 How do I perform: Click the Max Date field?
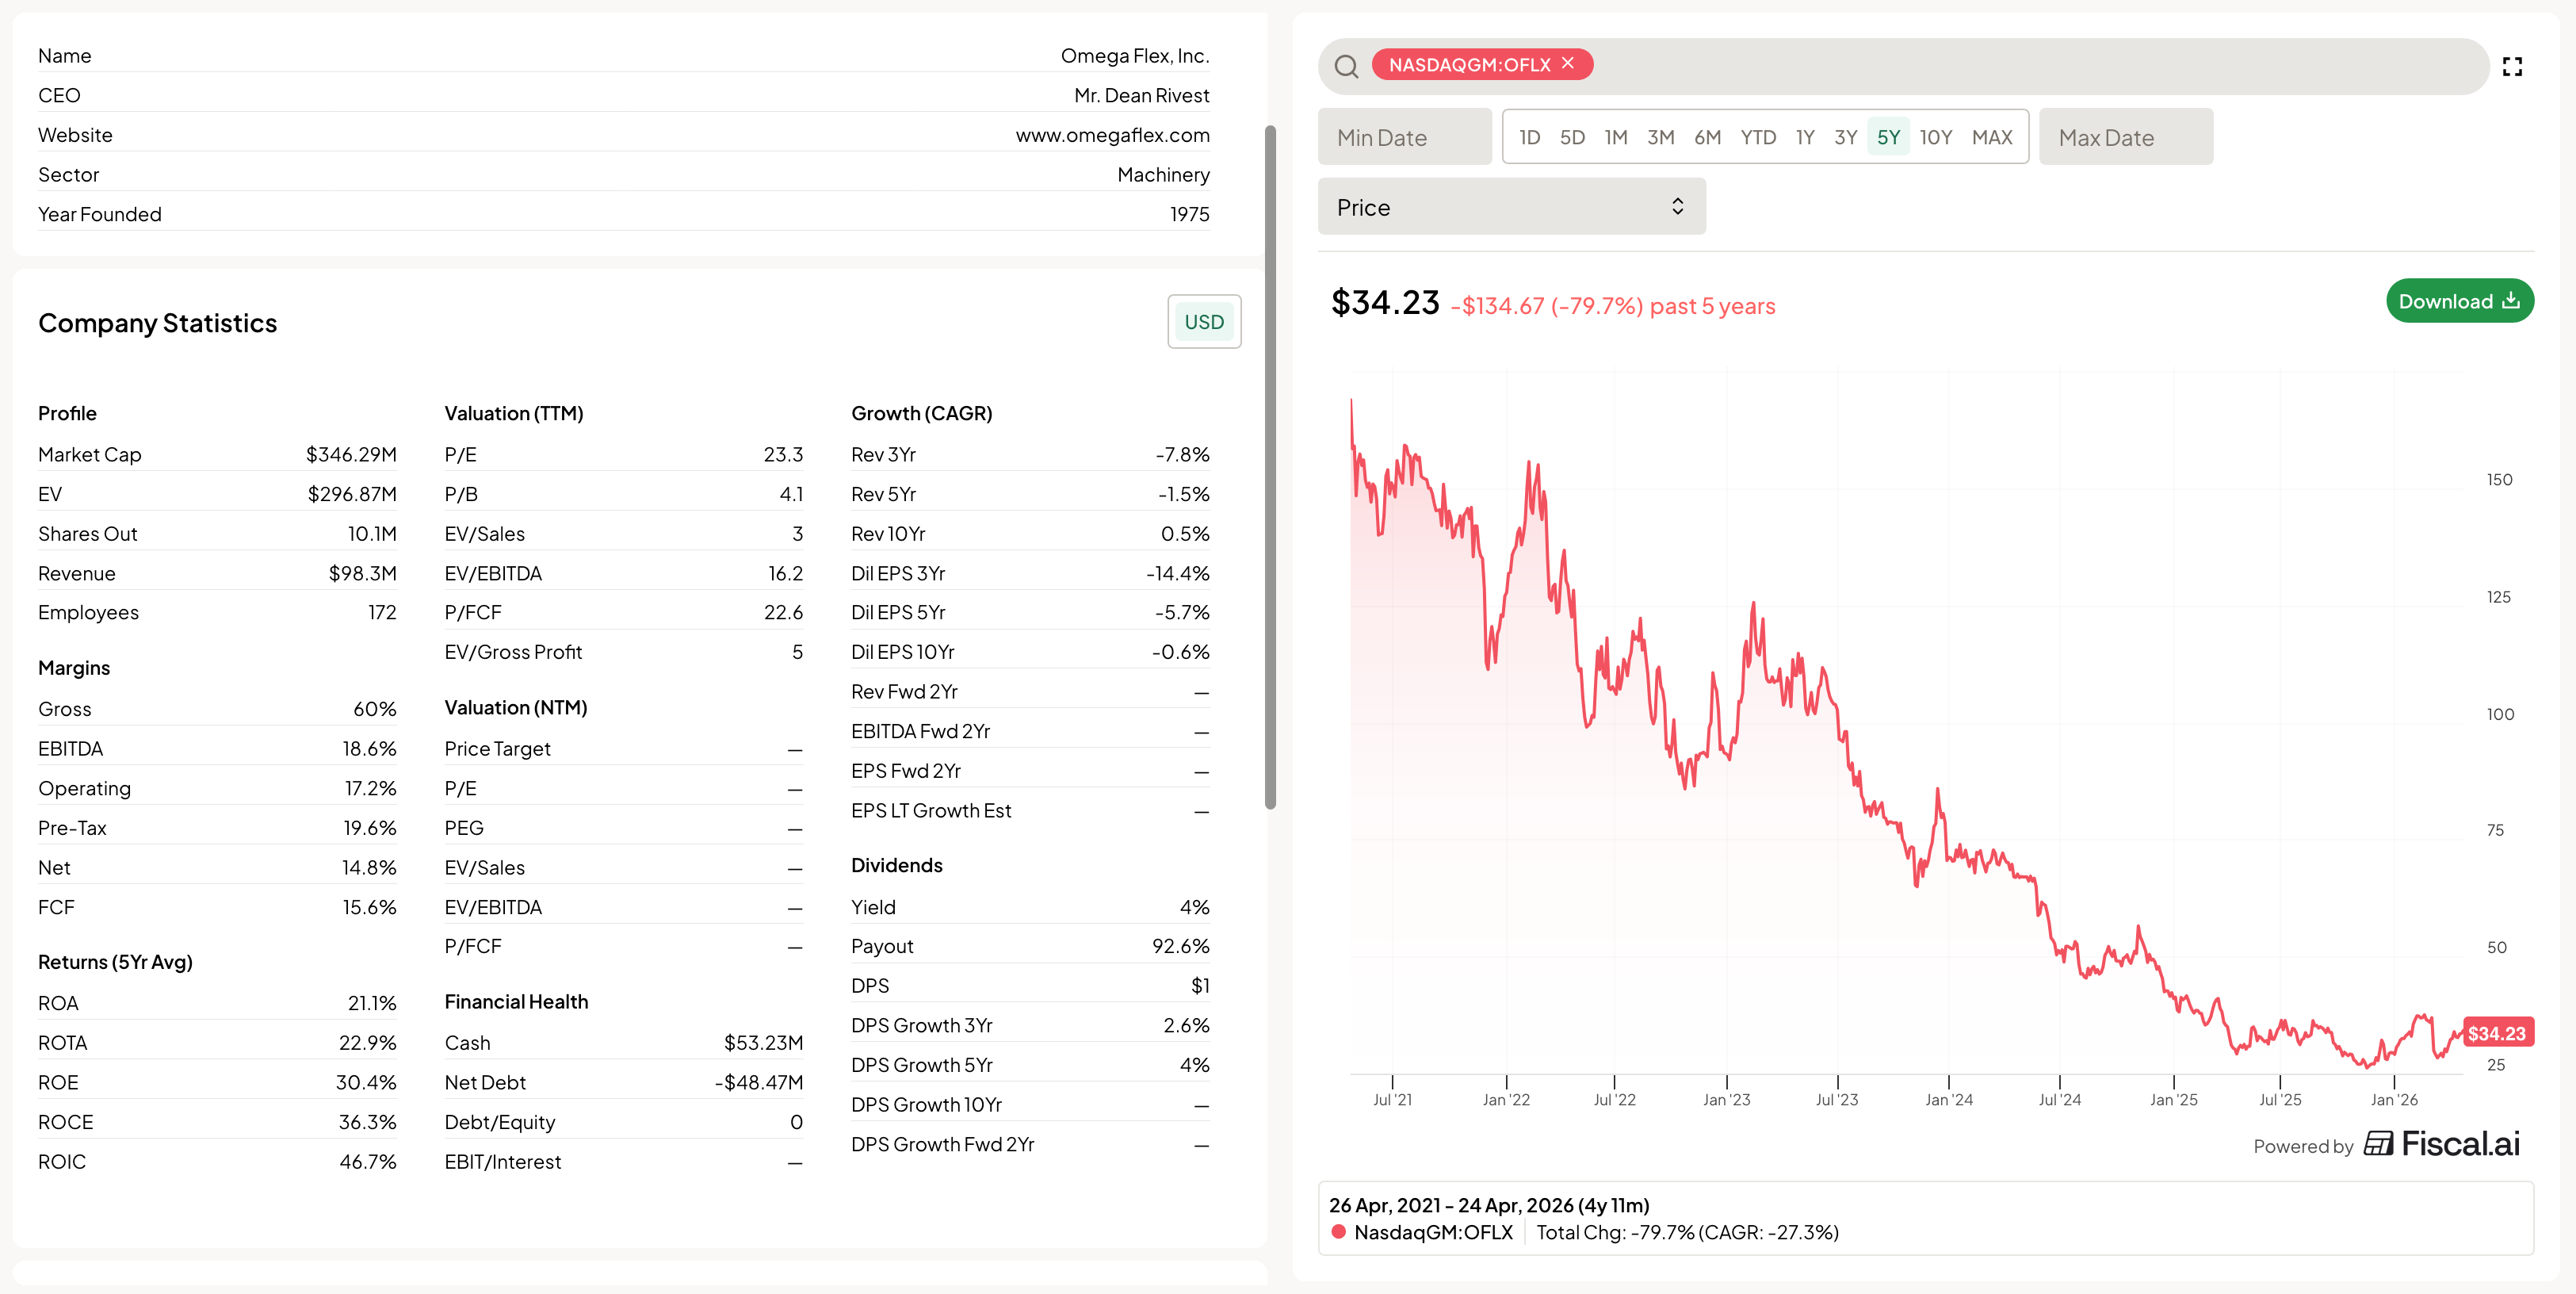pos(2125,137)
